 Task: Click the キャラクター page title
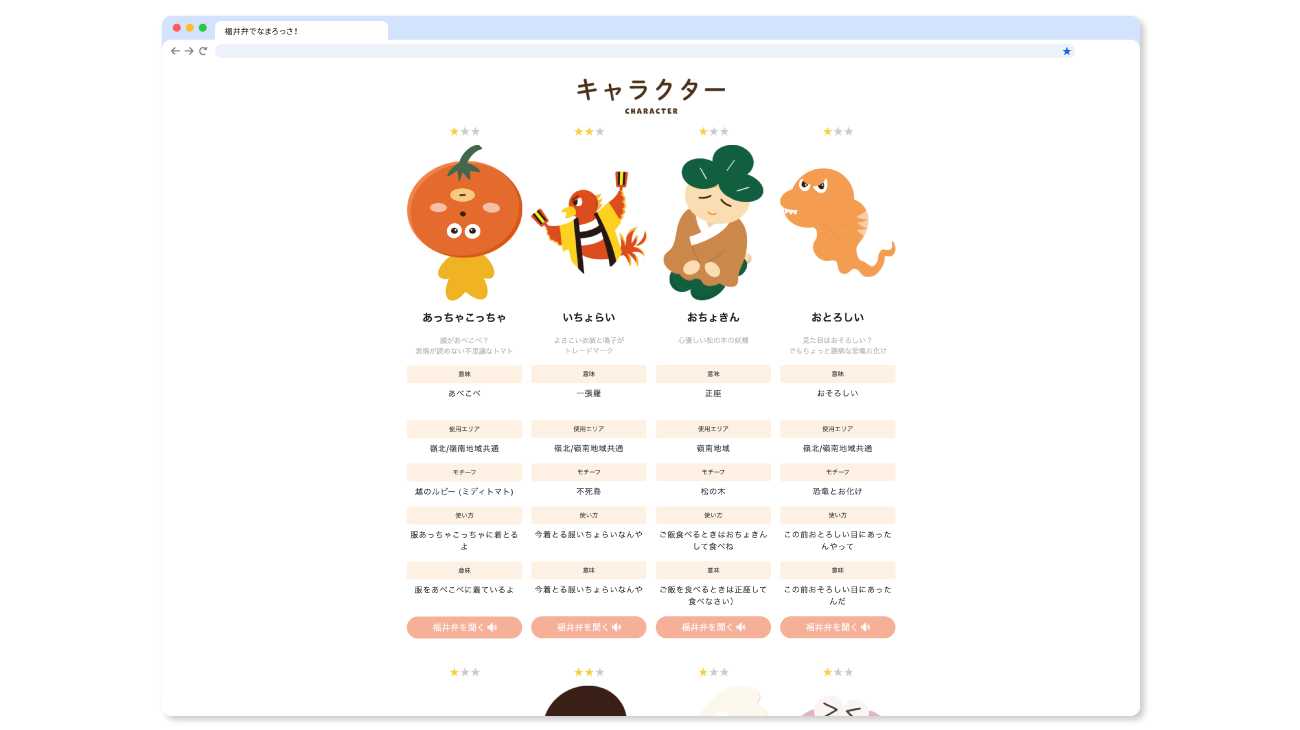coord(651,90)
